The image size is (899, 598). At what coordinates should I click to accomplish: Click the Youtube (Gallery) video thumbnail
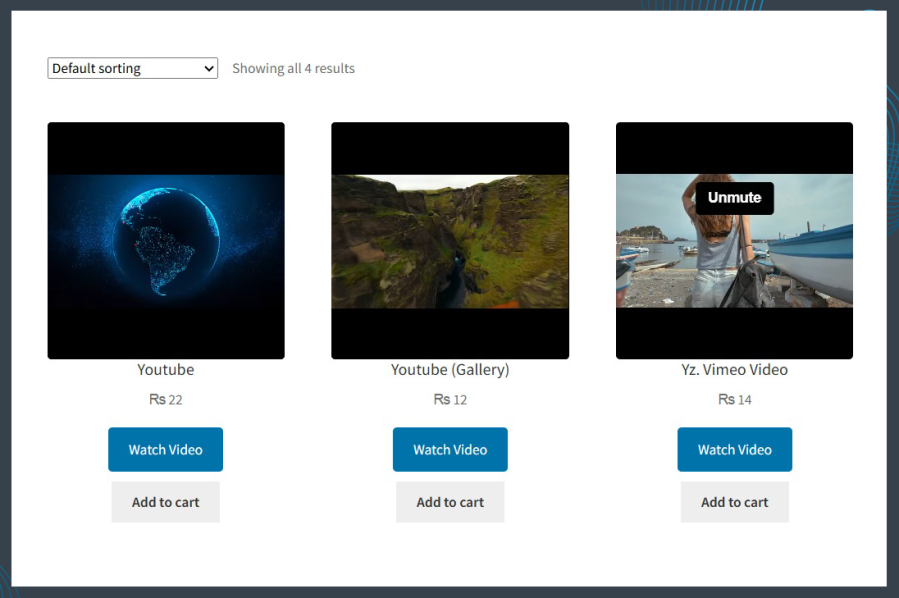tap(450, 239)
